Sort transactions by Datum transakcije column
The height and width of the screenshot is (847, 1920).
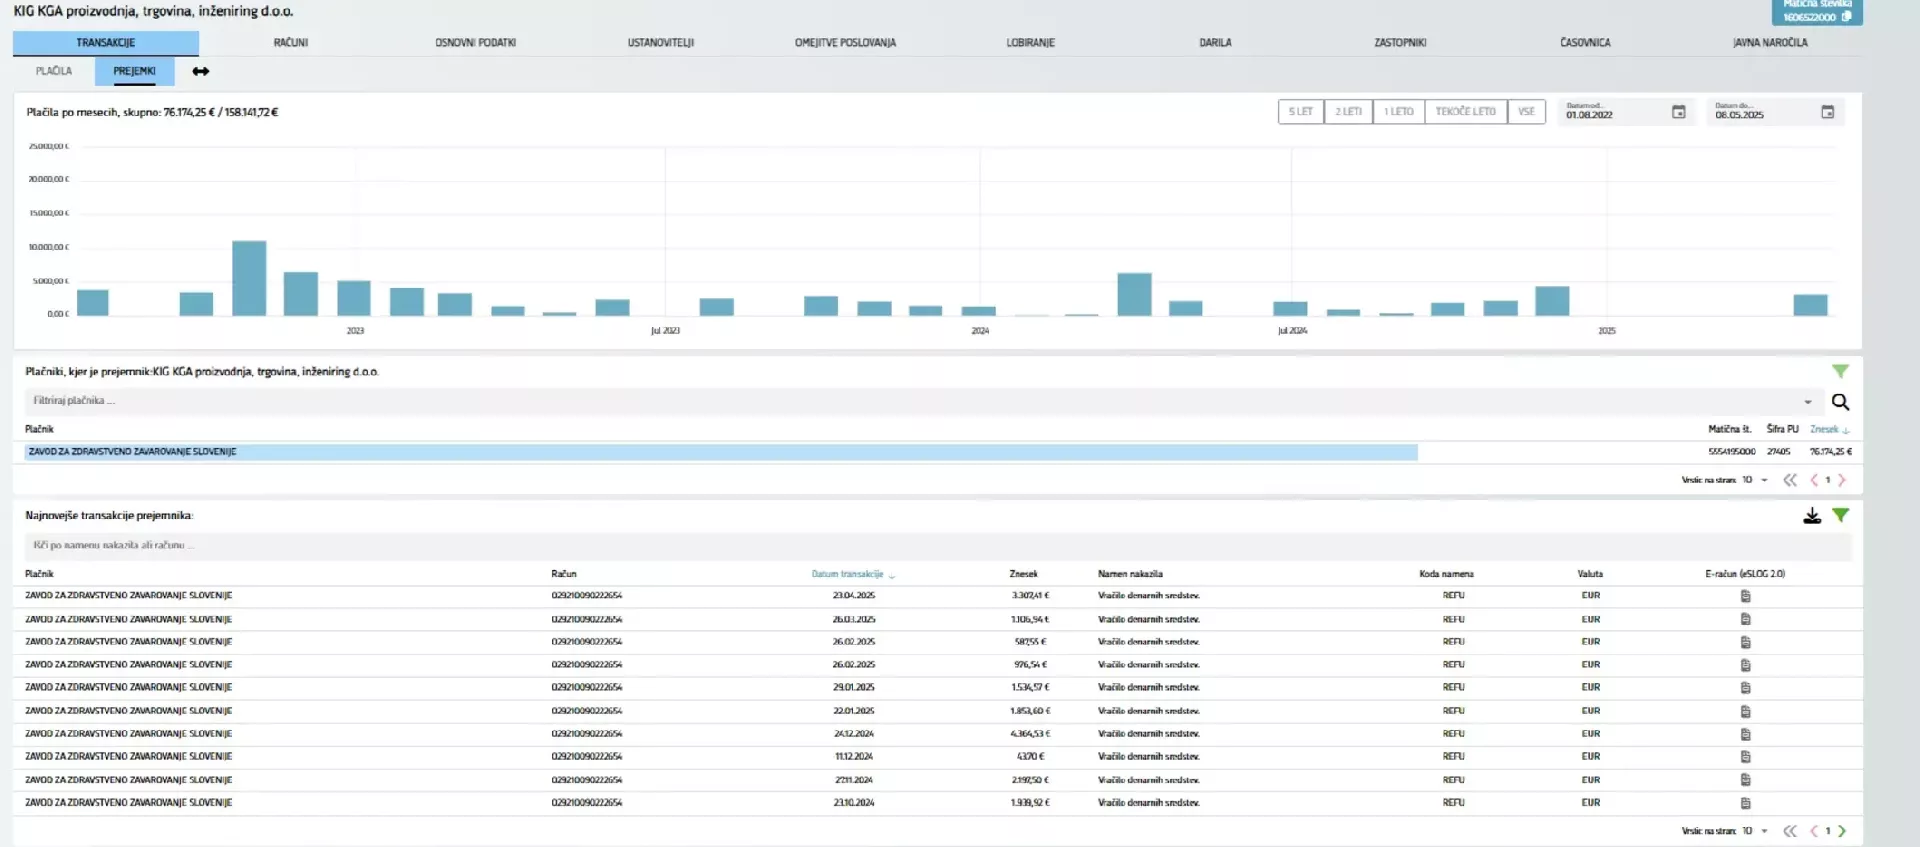coord(848,574)
